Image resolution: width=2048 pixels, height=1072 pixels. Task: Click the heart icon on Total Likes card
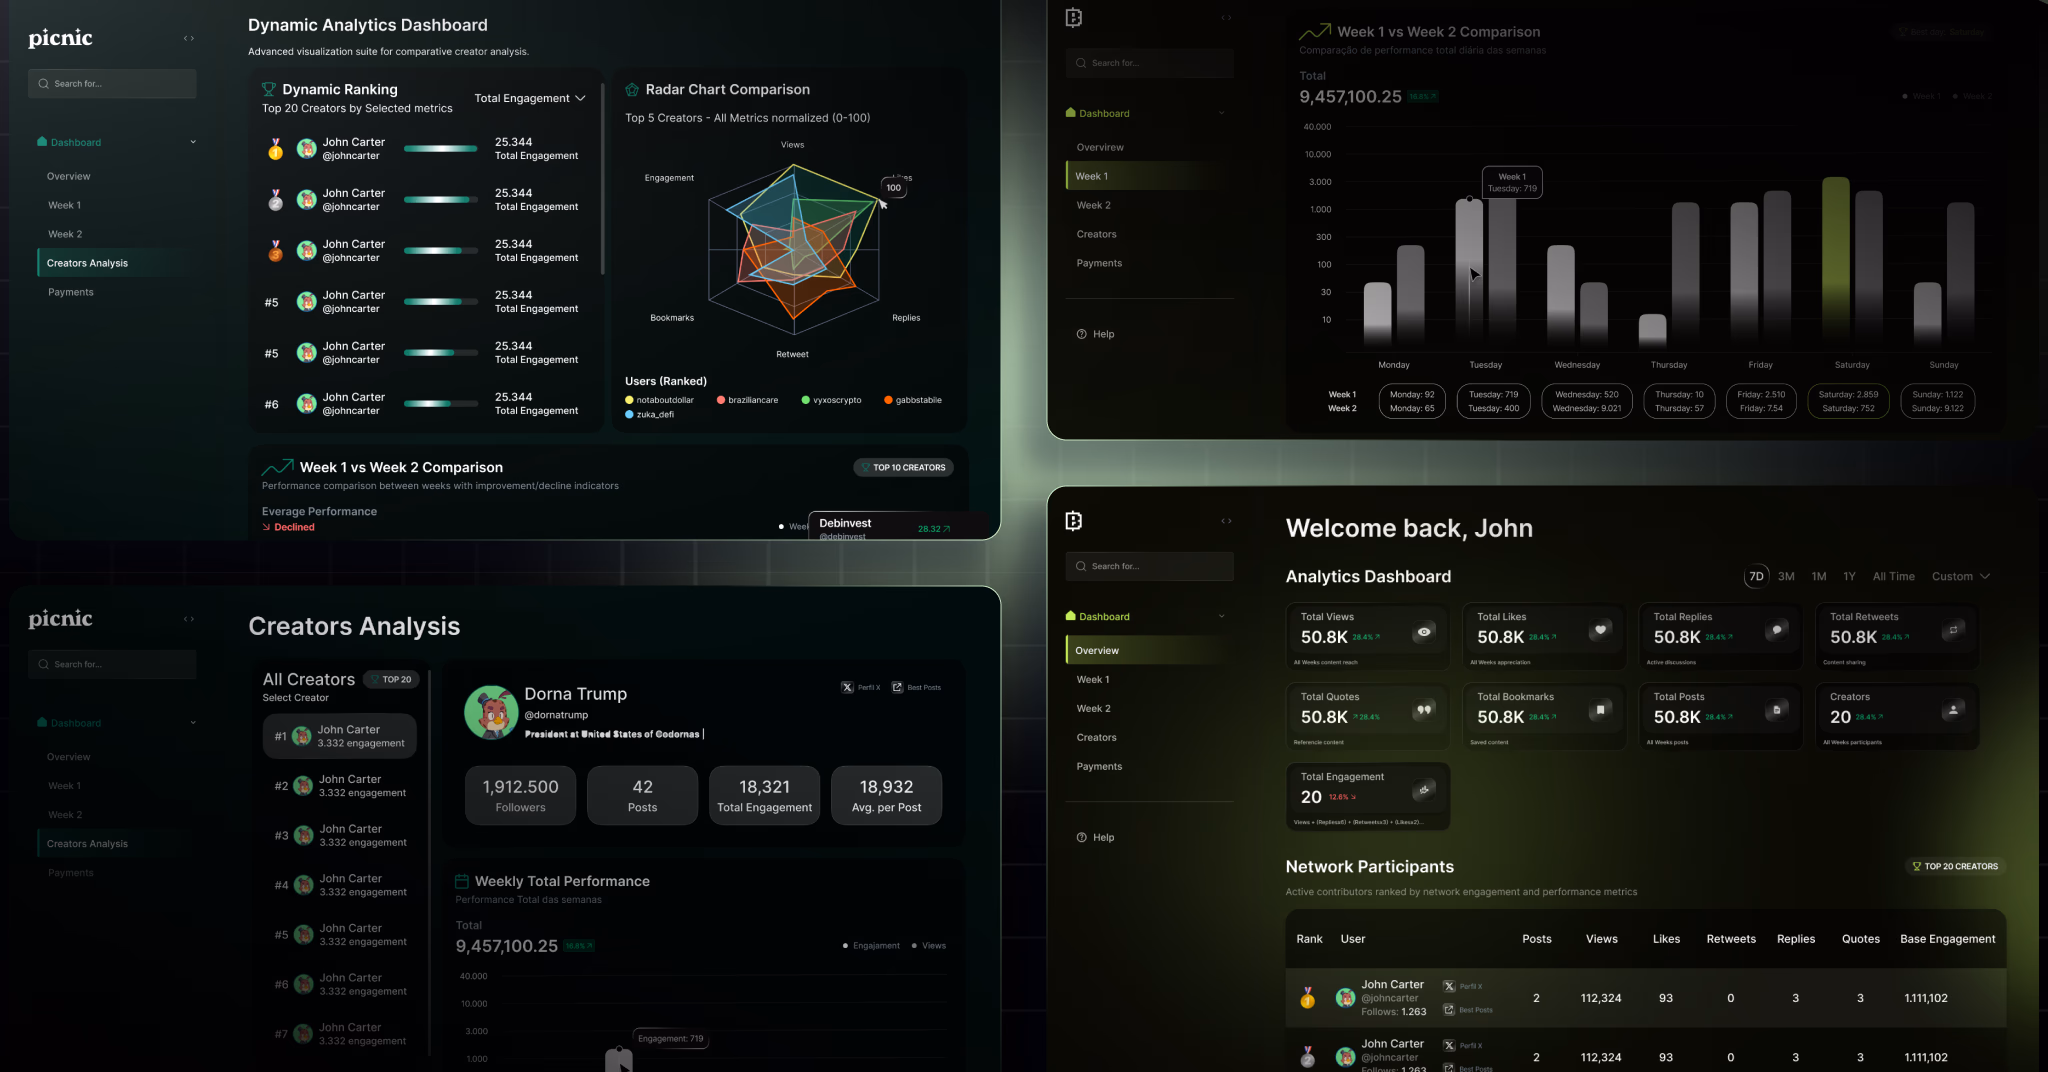pos(1600,630)
